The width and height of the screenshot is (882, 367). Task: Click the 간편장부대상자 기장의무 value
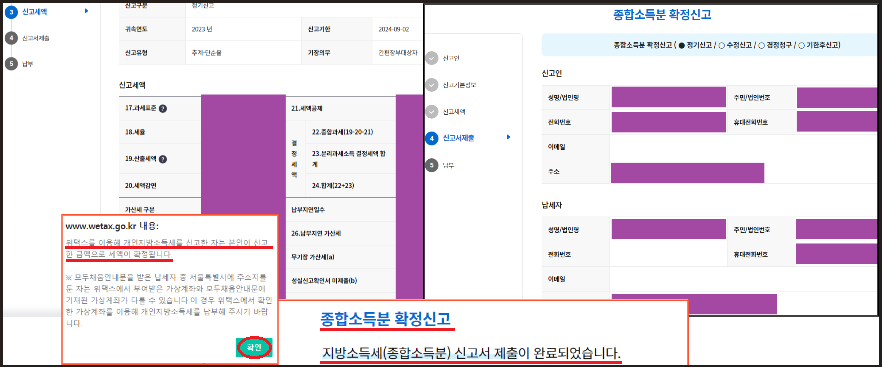(x=398, y=53)
